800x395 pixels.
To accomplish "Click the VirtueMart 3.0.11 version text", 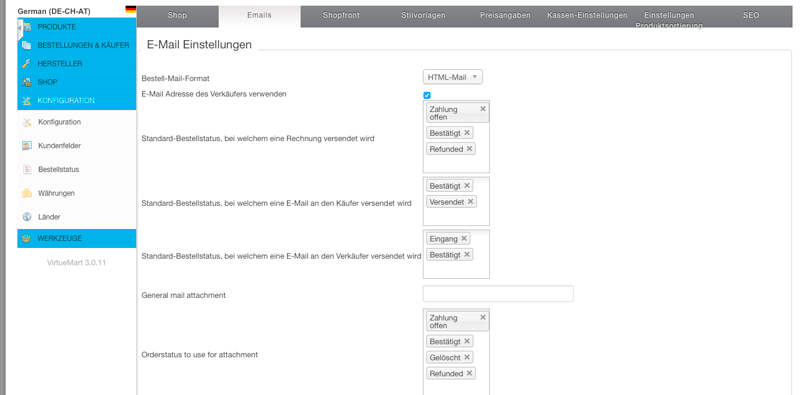I will click(77, 263).
